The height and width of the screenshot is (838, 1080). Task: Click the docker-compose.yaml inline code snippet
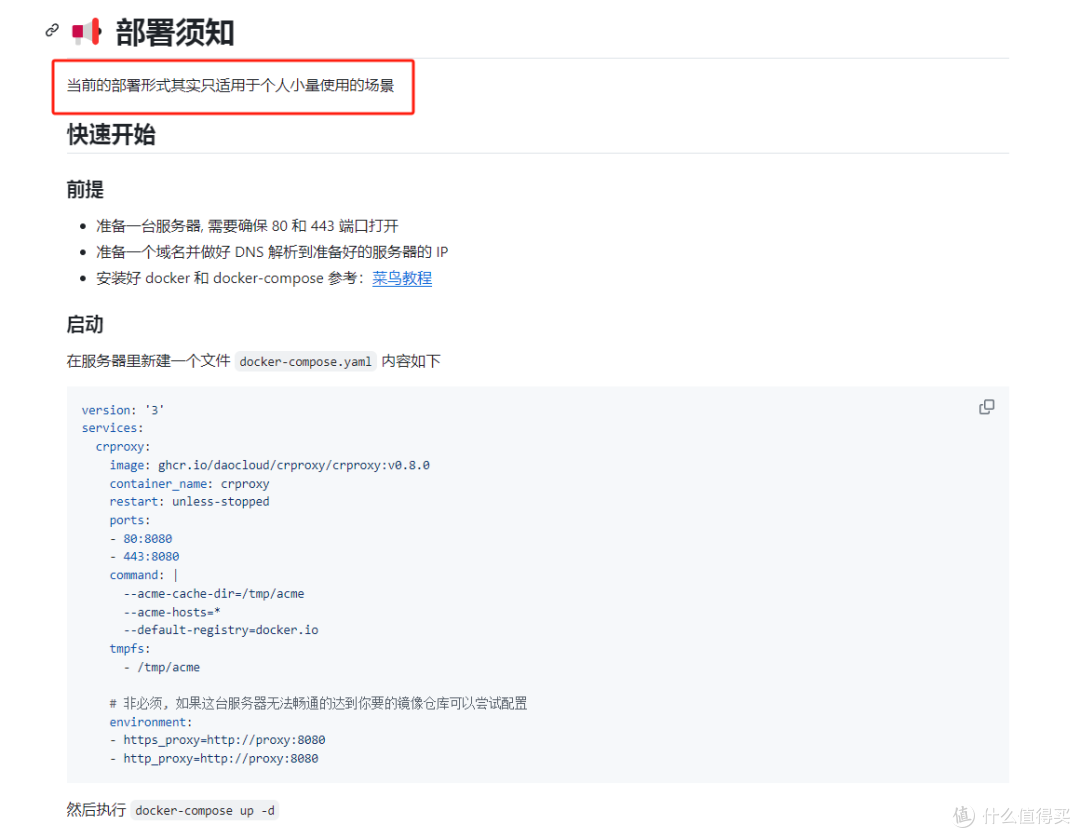pos(305,361)
